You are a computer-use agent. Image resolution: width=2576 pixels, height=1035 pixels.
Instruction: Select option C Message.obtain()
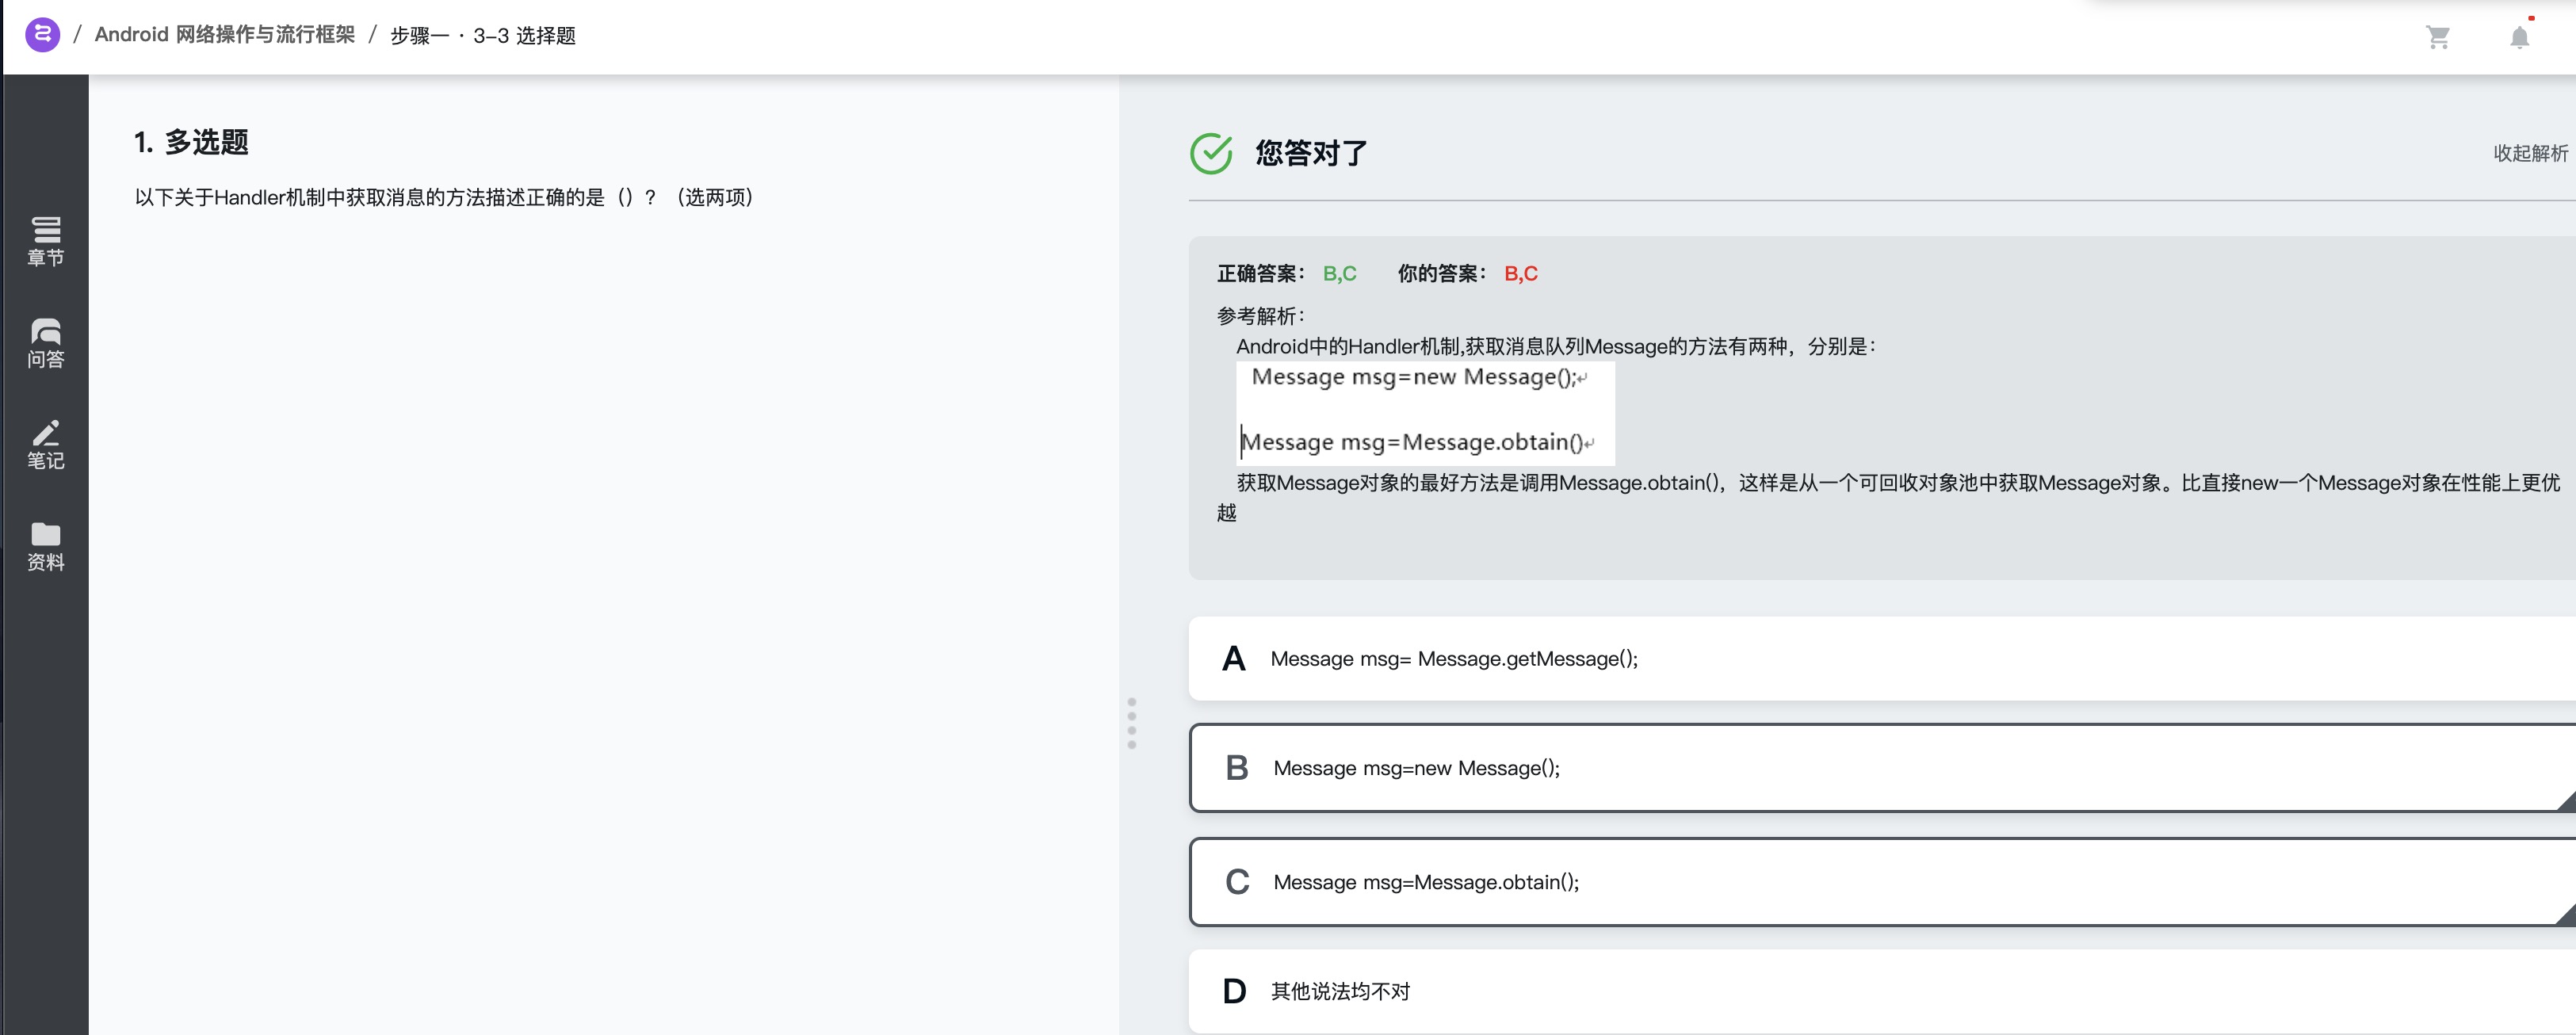(1882, 882)
